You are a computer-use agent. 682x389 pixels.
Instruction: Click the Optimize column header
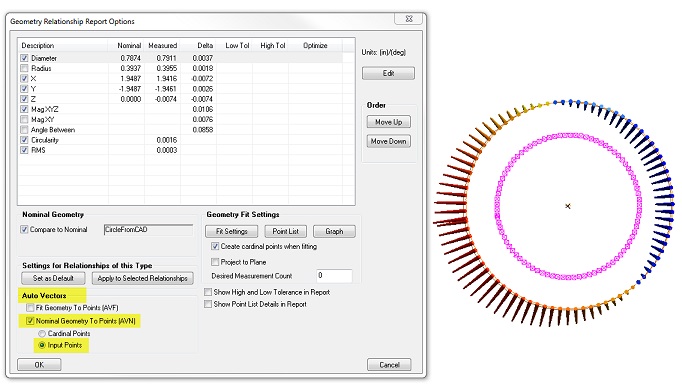click(x=315, y=45)
